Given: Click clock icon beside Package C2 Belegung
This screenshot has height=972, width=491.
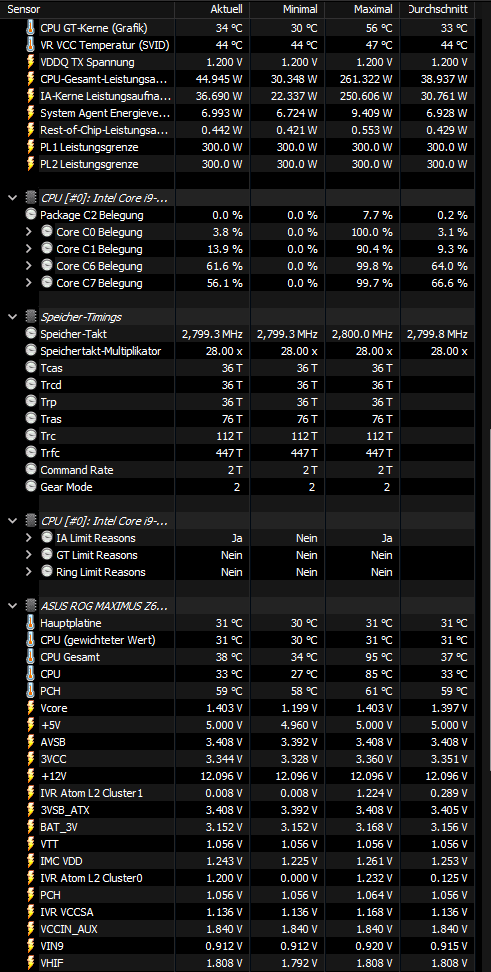Looking at the screenshot, I should click(31, 214).
